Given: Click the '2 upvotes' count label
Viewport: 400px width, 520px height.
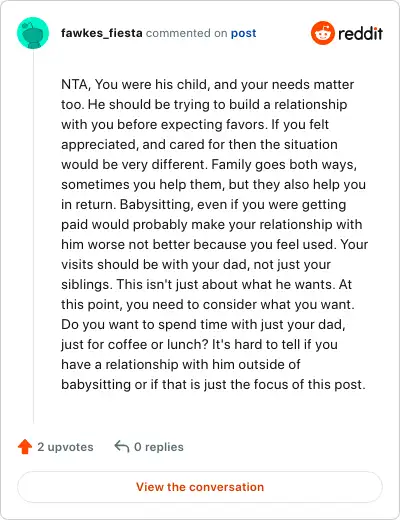Looking at the screenshot, I should tap(65, 447).
